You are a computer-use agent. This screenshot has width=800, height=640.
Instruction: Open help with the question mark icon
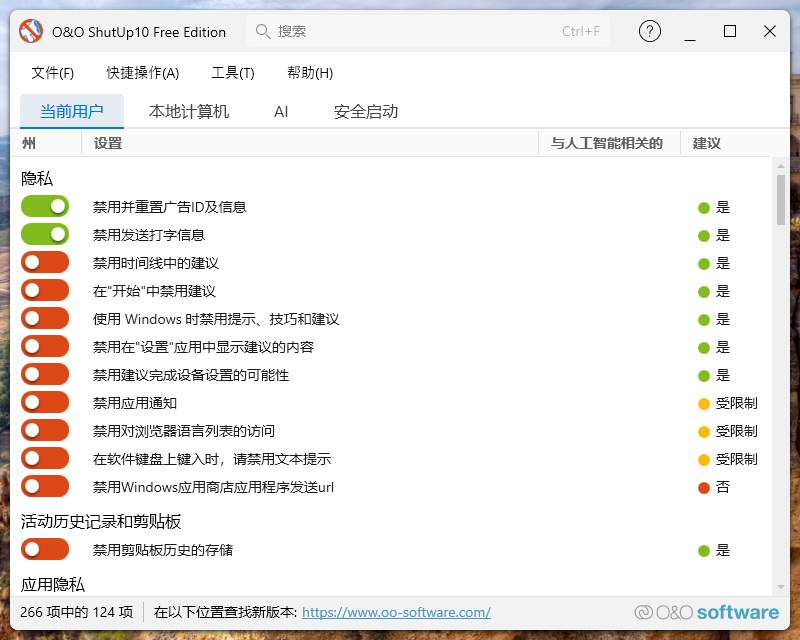(x=649, y=32)
